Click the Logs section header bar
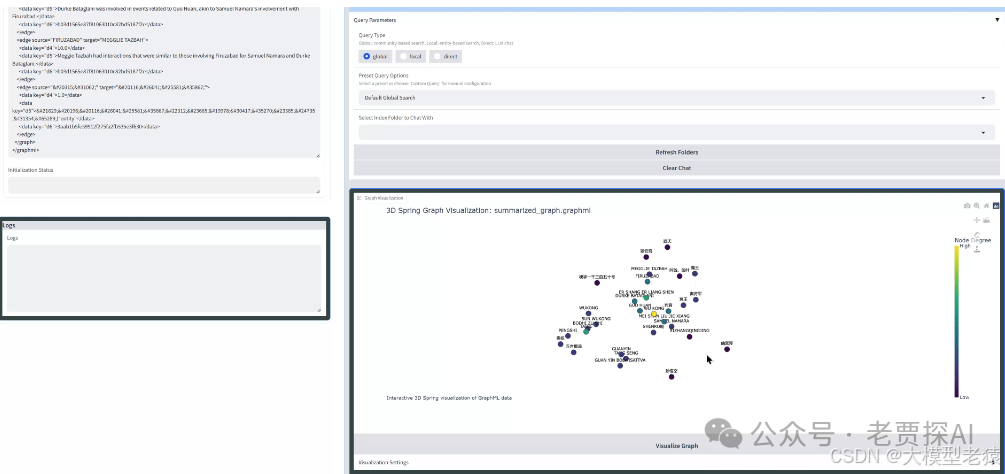This screenshot has width=1005, height=474. 164,225
